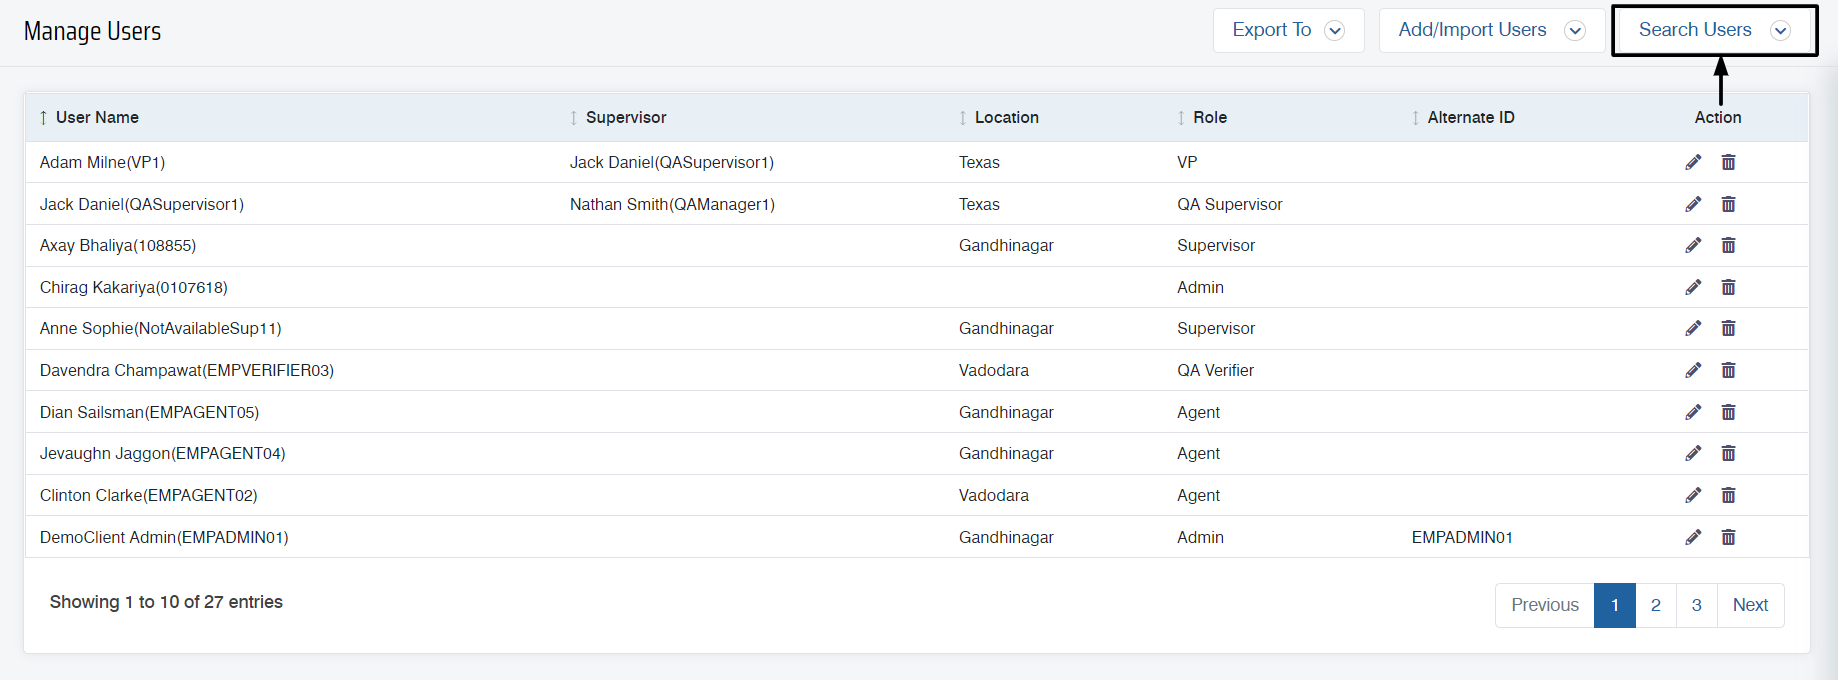Click the Agent role in Jevaughn Jaggon's row
The height and width of the screenshot is (680, 1838).
1198,453
